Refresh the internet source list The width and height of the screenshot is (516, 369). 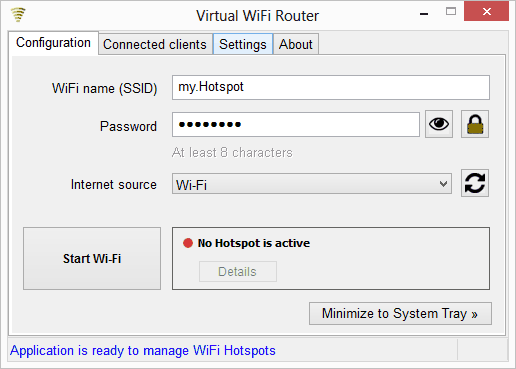(475, 183)
